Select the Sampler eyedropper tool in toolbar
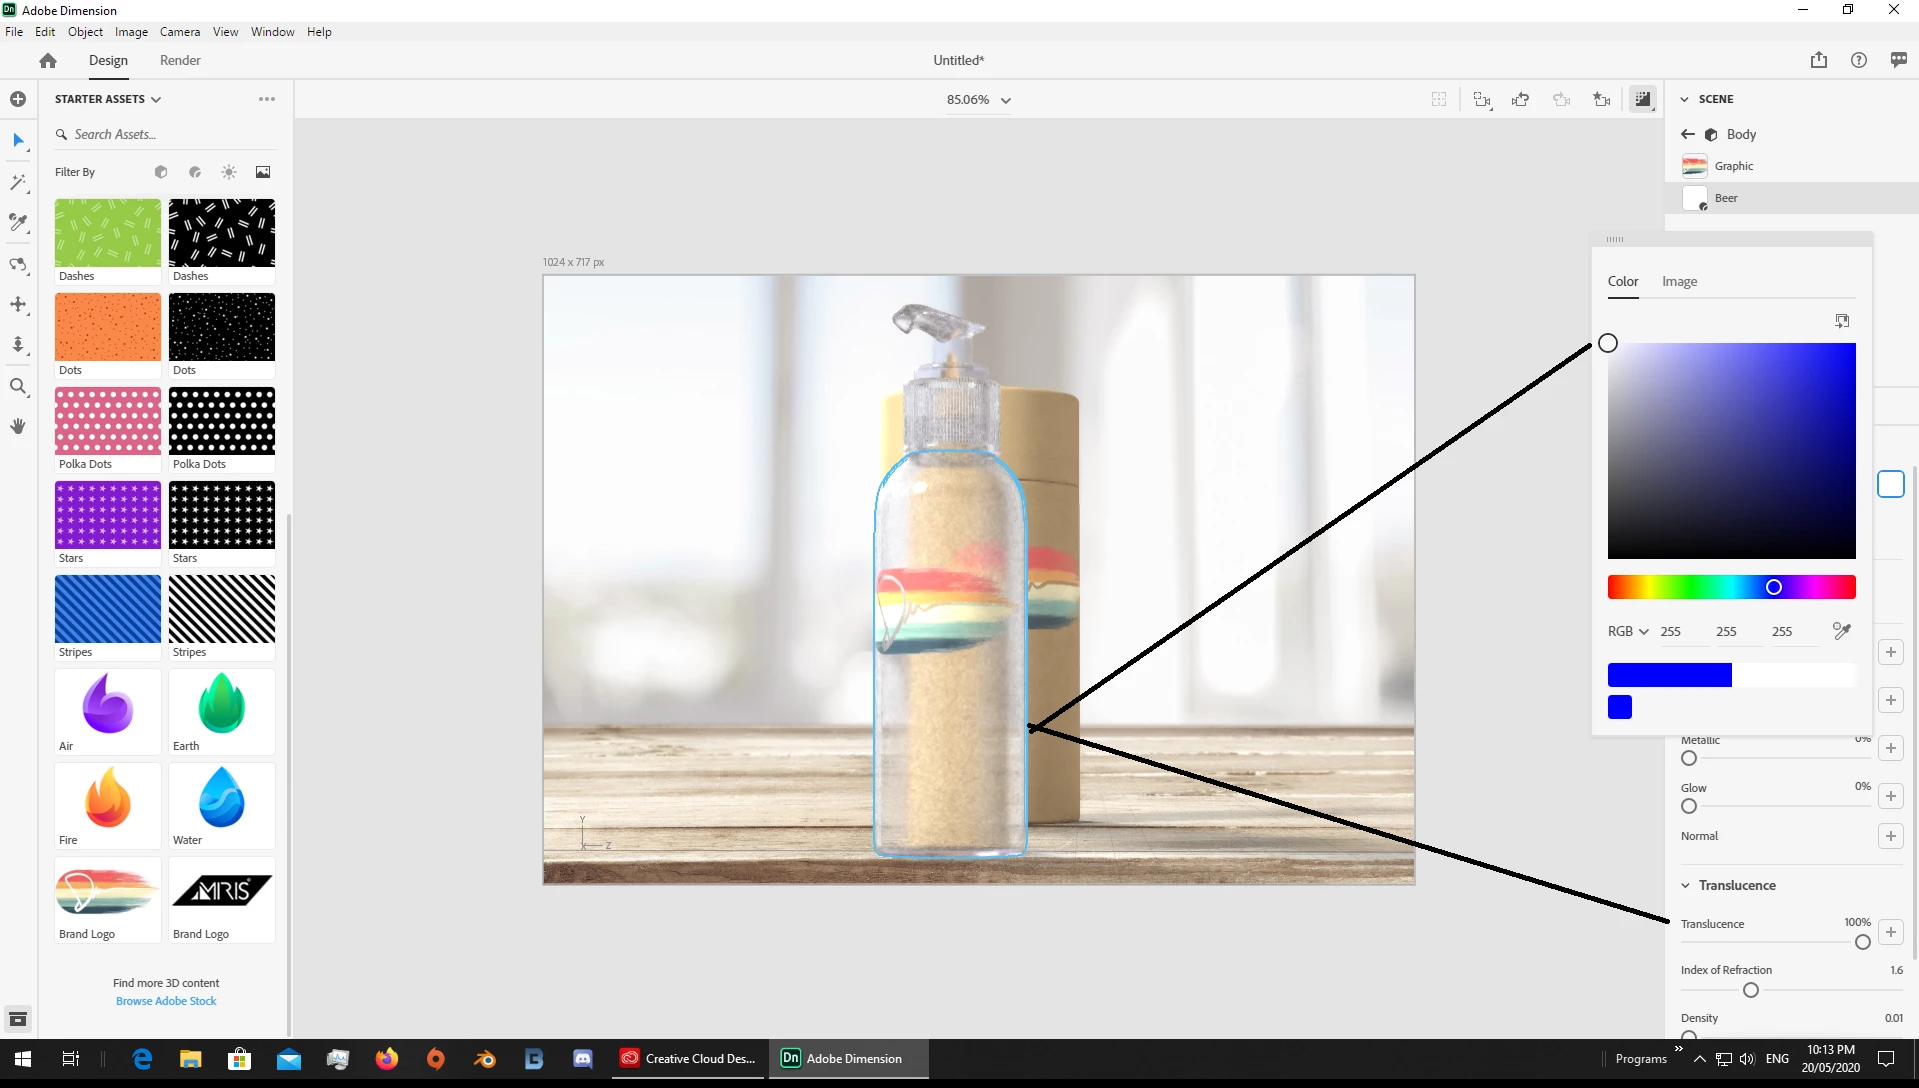 coord(18,222)
